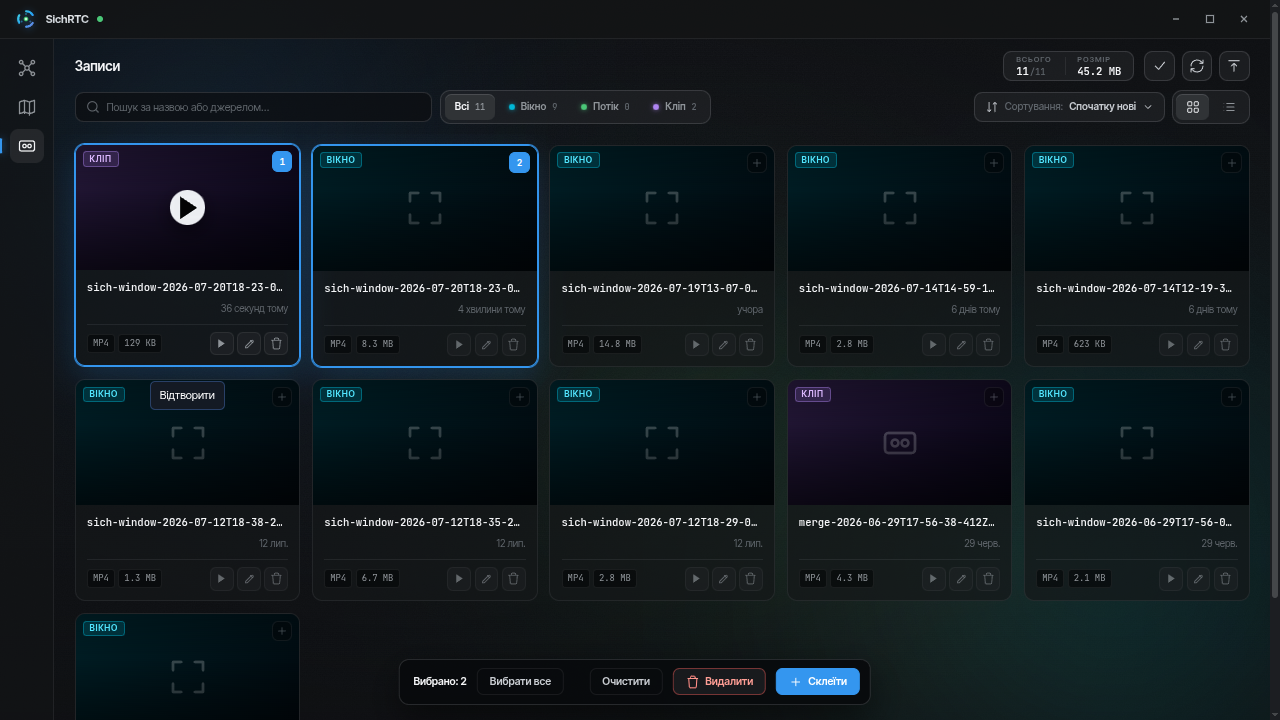The width and height of the screenshot is (1280, 720).
Task: Add the merge clip to selection
Action: (x=993, y=397)
